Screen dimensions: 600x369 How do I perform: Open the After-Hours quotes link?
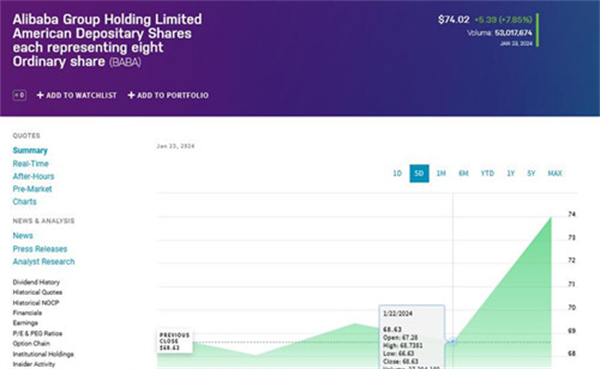point(33,176)
